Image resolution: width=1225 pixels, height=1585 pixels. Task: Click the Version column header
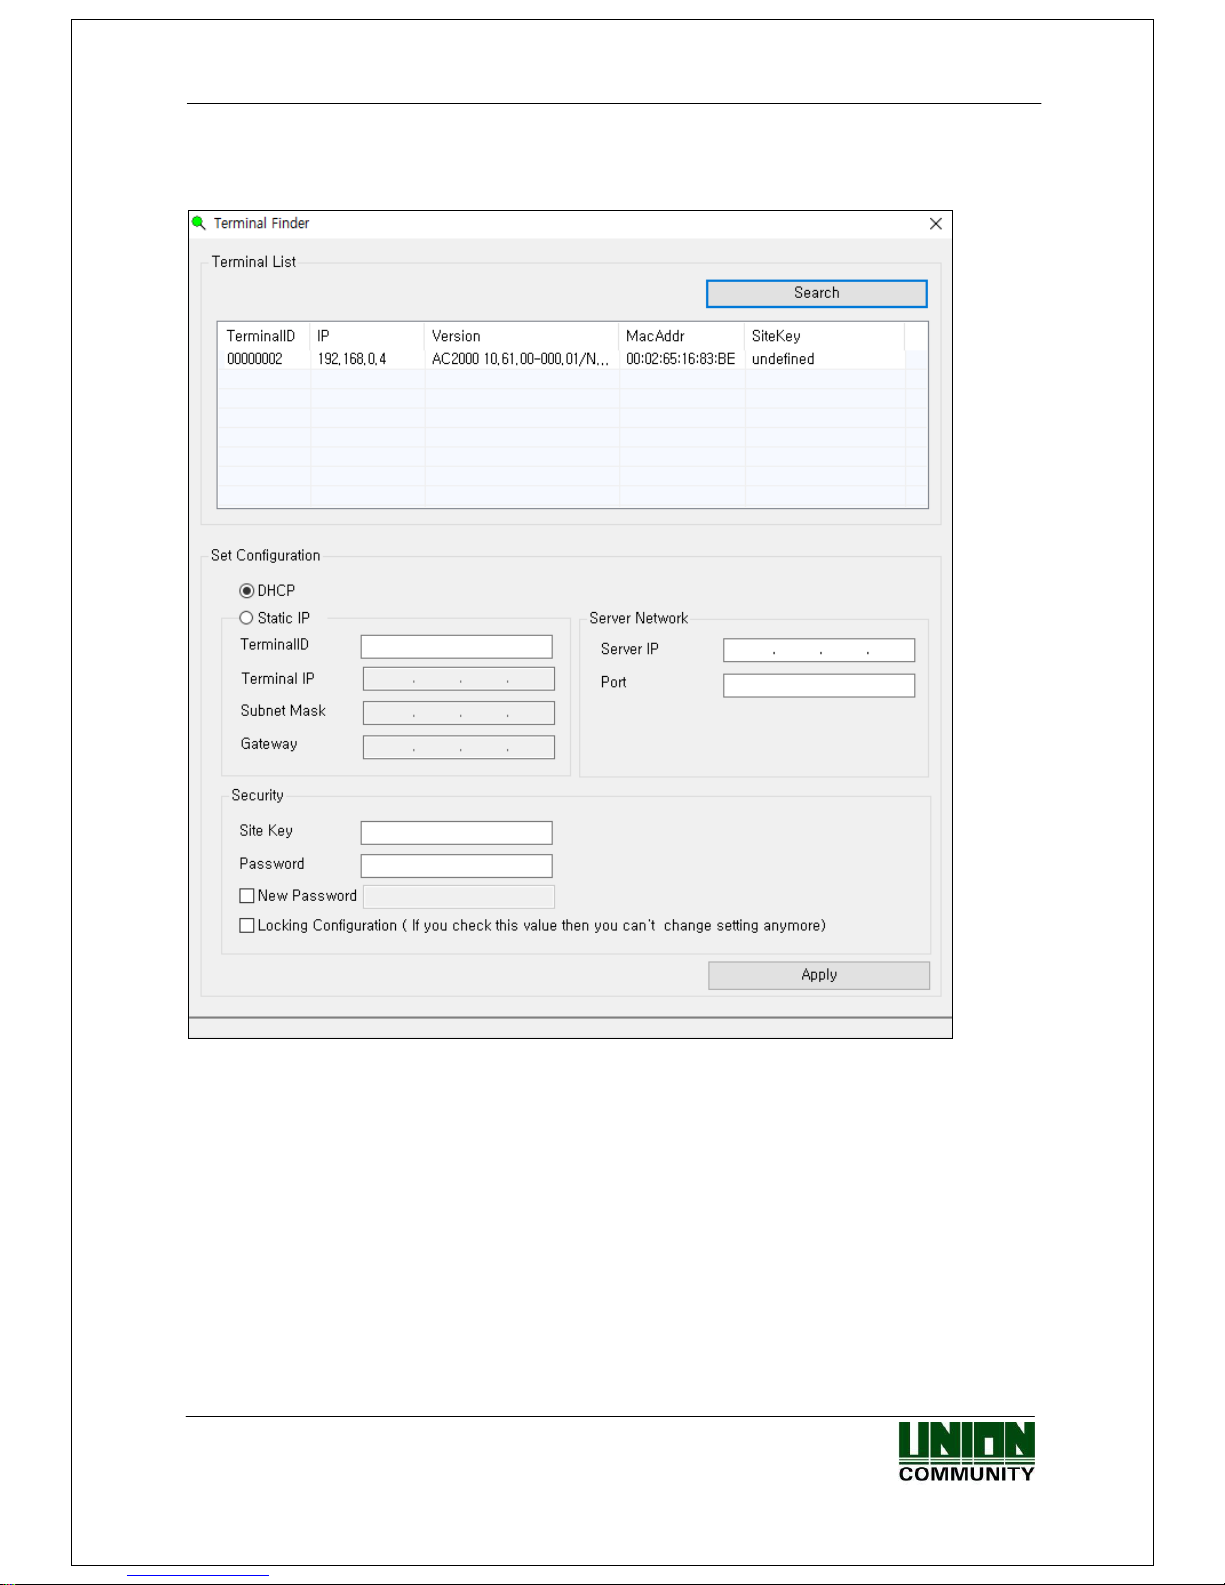click(x=456, y=336)
